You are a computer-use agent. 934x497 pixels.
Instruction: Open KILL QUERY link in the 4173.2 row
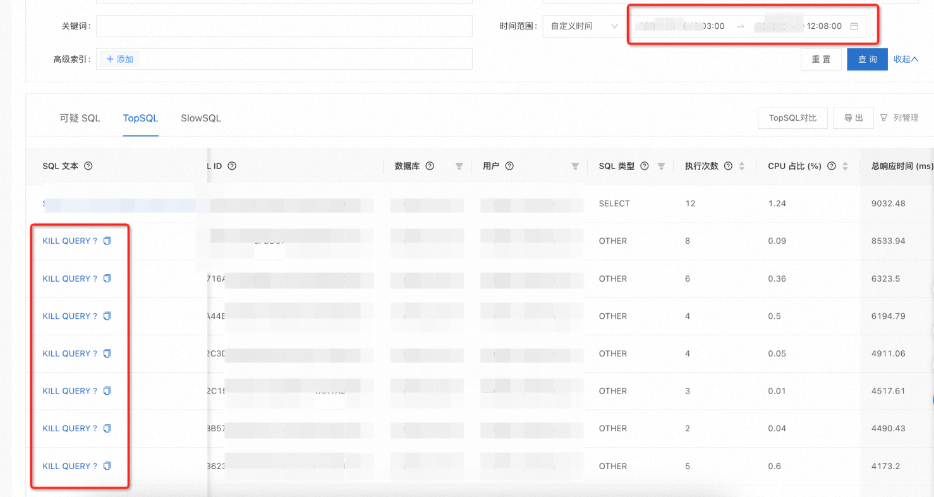(x=70, y=466)
